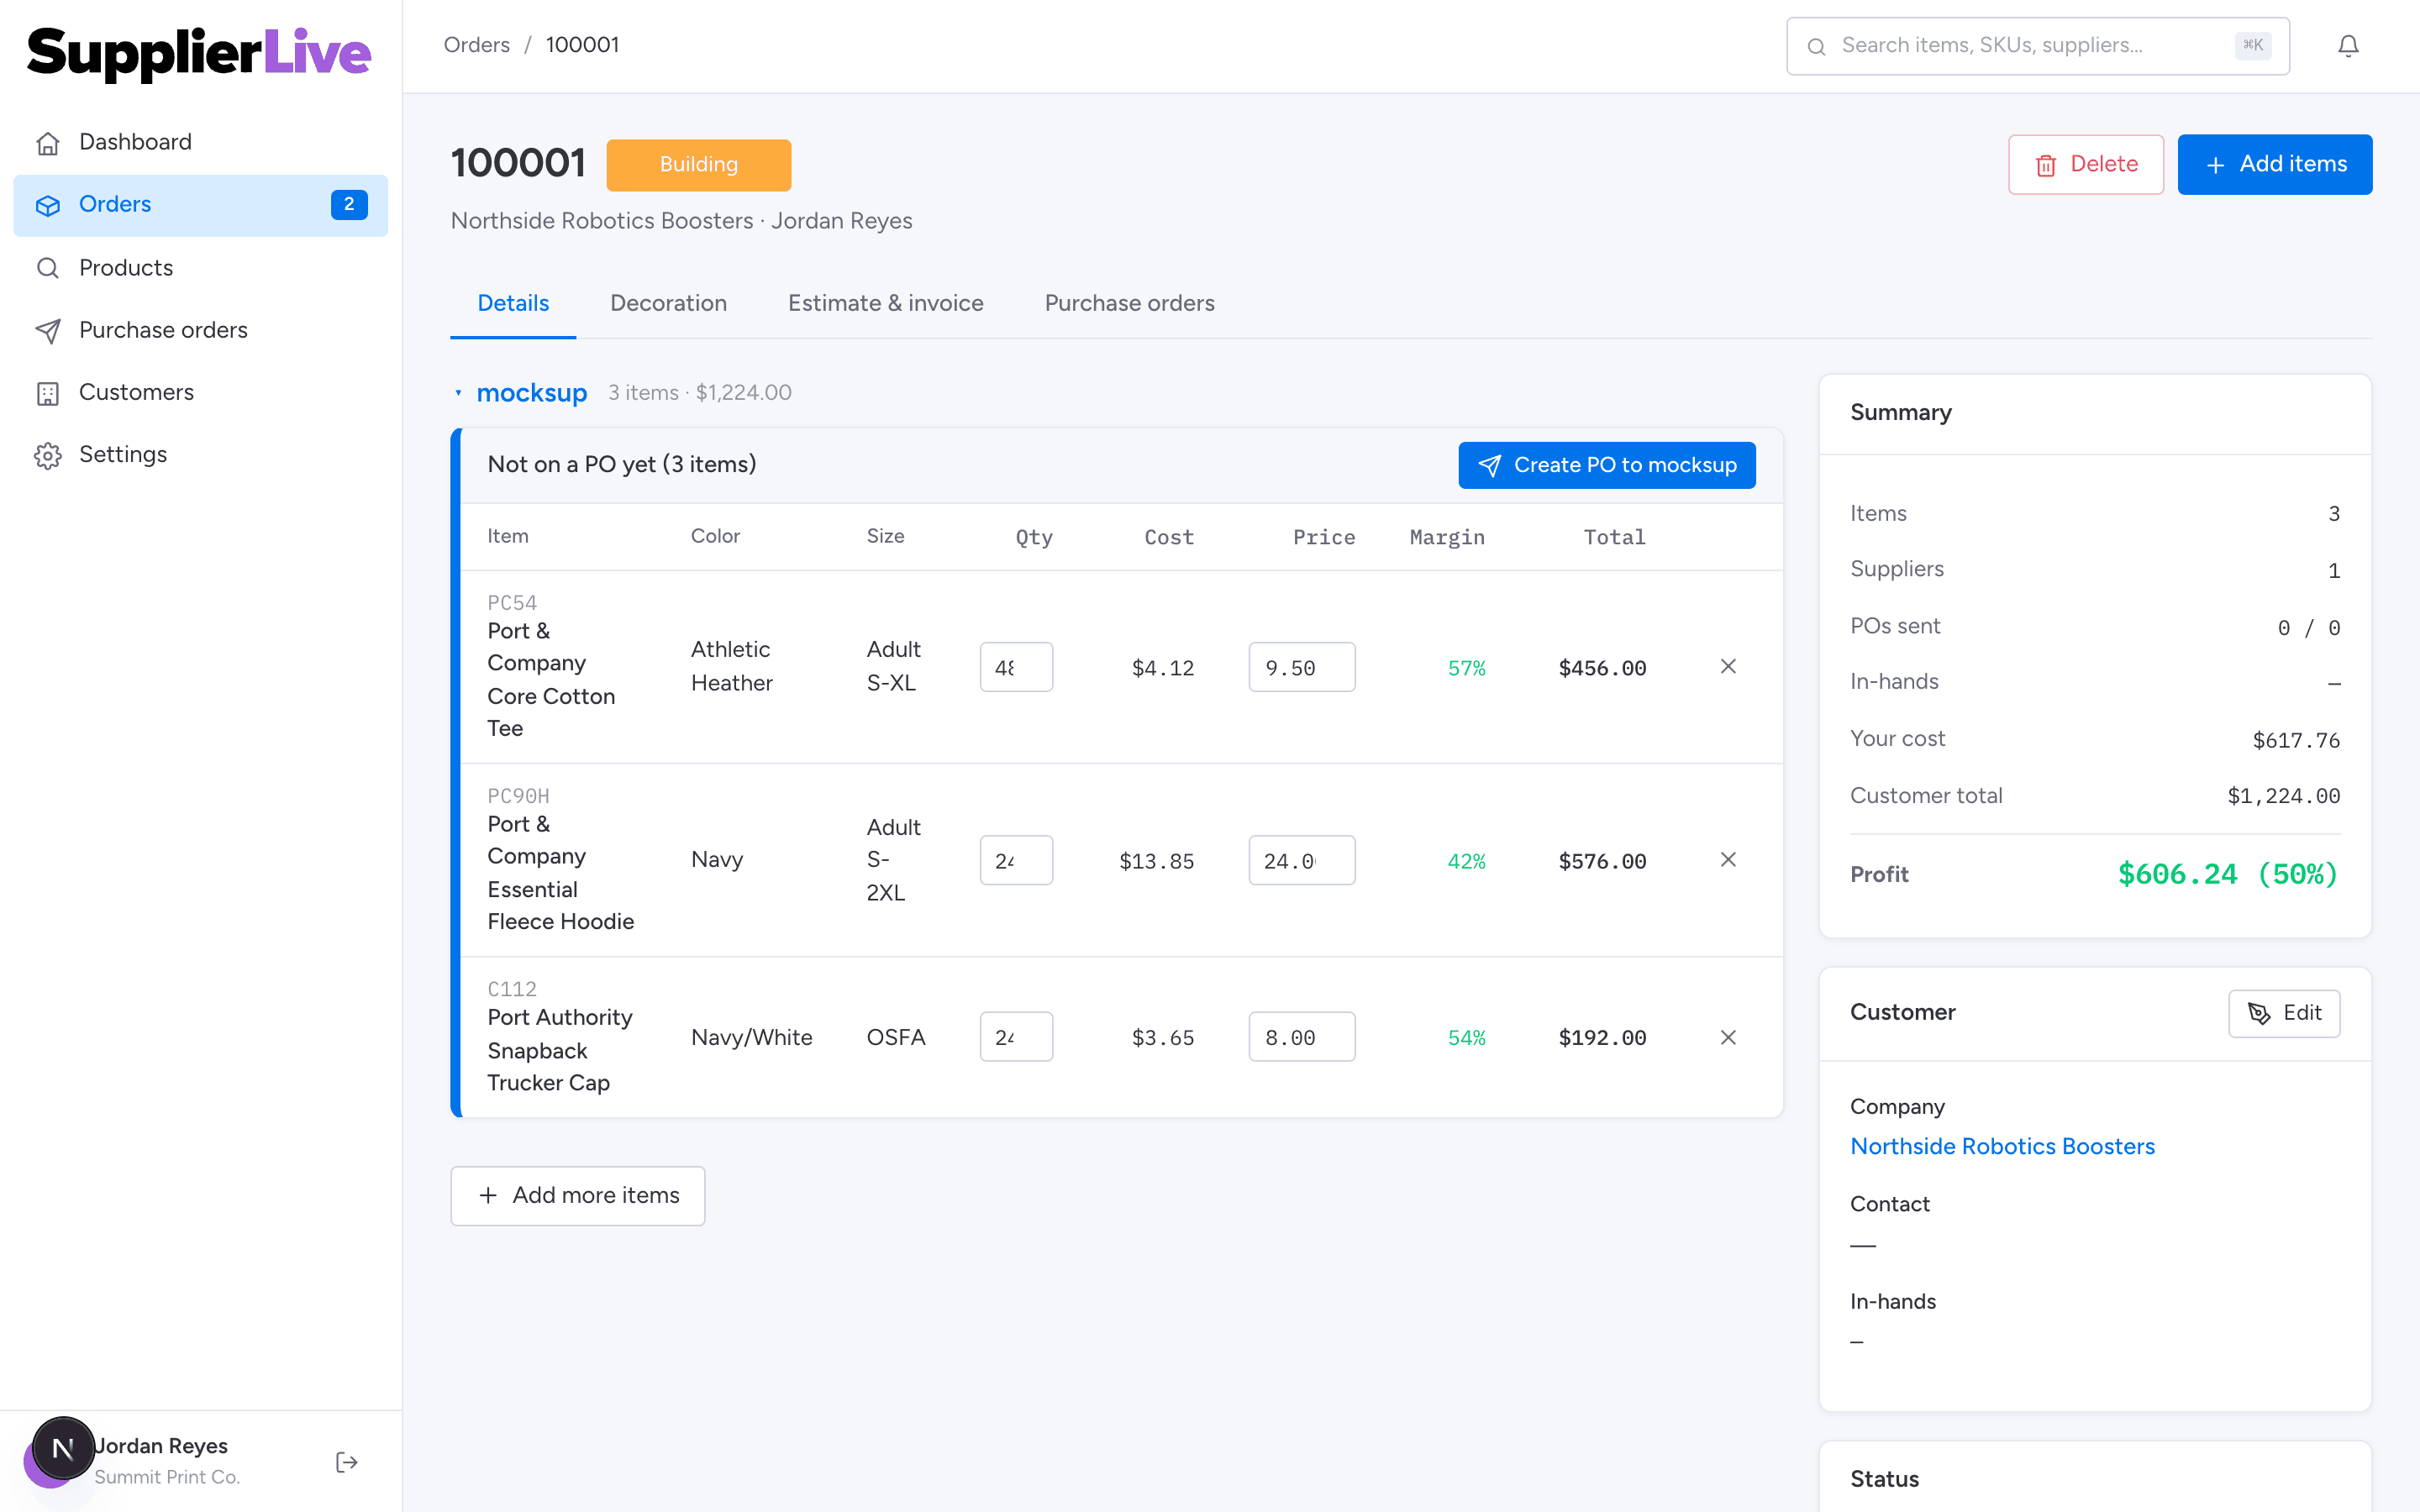This screenshot has width=2420, height=1512.
Task: Remove the C112 Snapback Trucker Cap row
Action: click(1728, 1037)
